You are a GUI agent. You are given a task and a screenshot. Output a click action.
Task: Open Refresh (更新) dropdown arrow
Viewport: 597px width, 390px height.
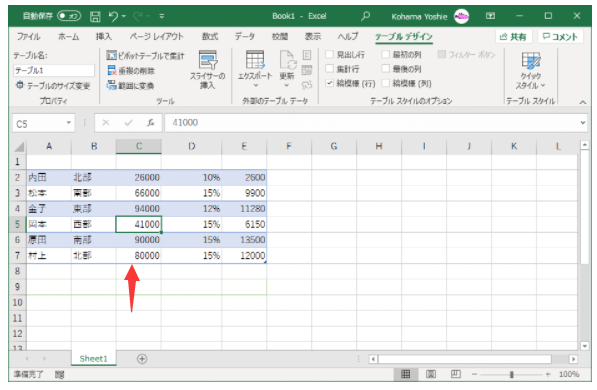287,85
